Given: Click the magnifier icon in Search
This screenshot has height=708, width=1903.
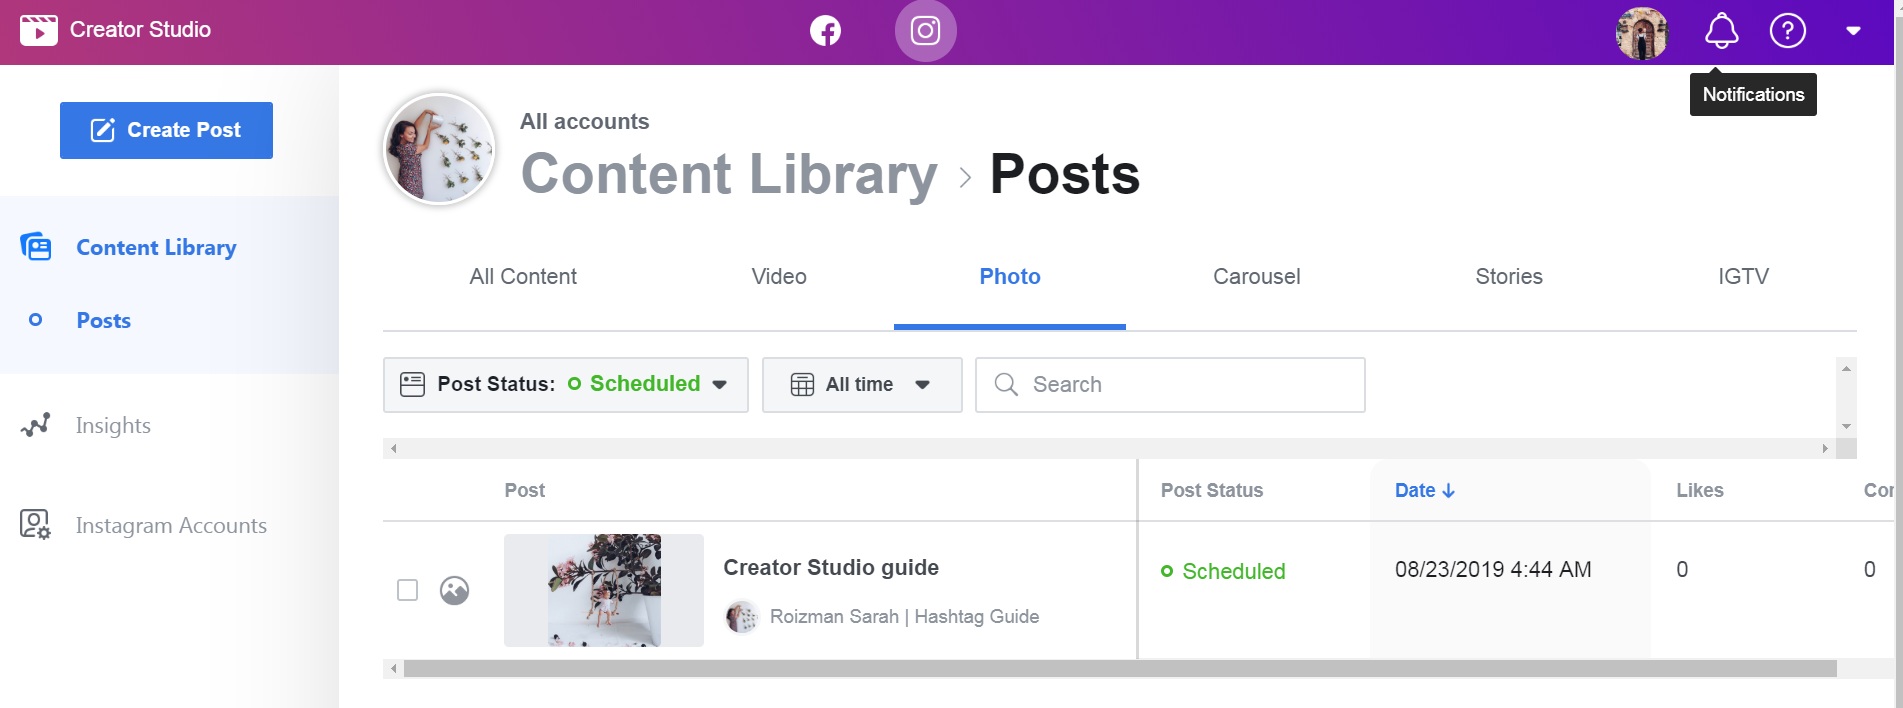Looking at the screenshot, I should click(x=1006, y=385).
